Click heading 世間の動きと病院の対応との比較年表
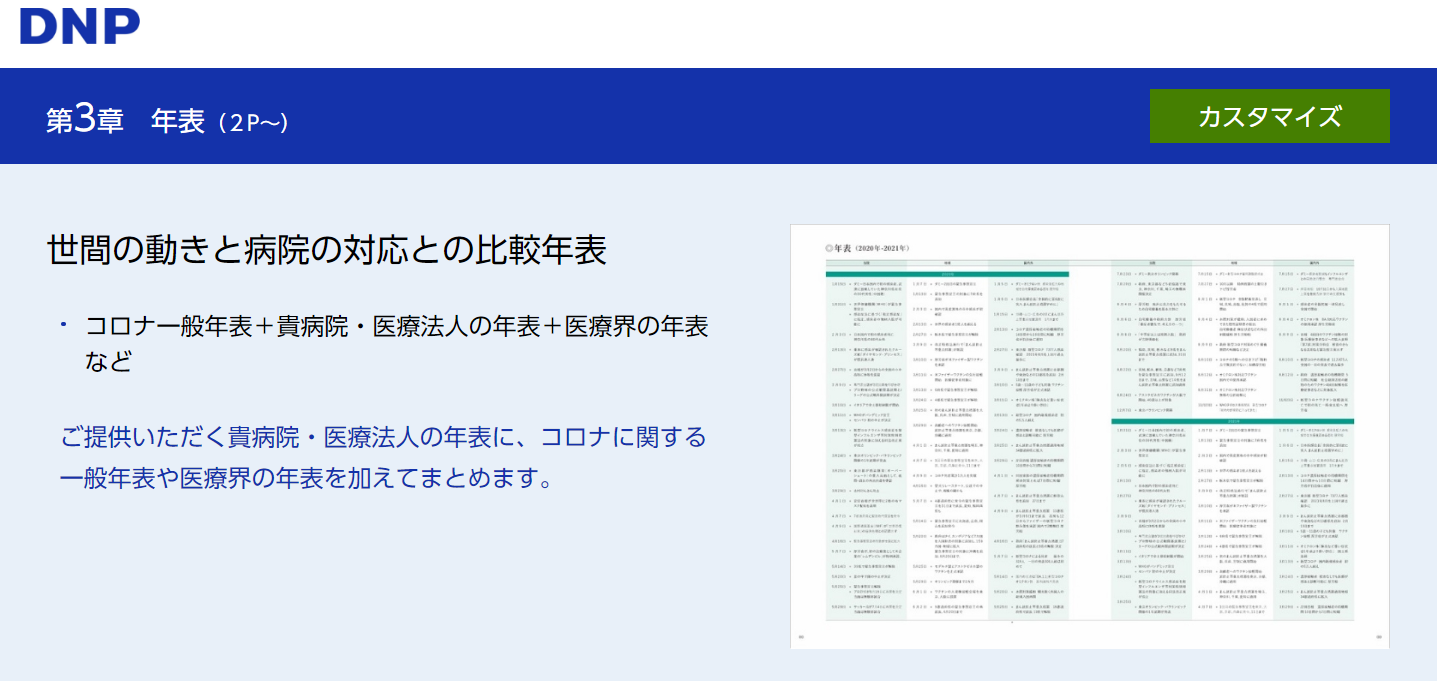Screen dimensions: 1437x681 tap(327, 250)
